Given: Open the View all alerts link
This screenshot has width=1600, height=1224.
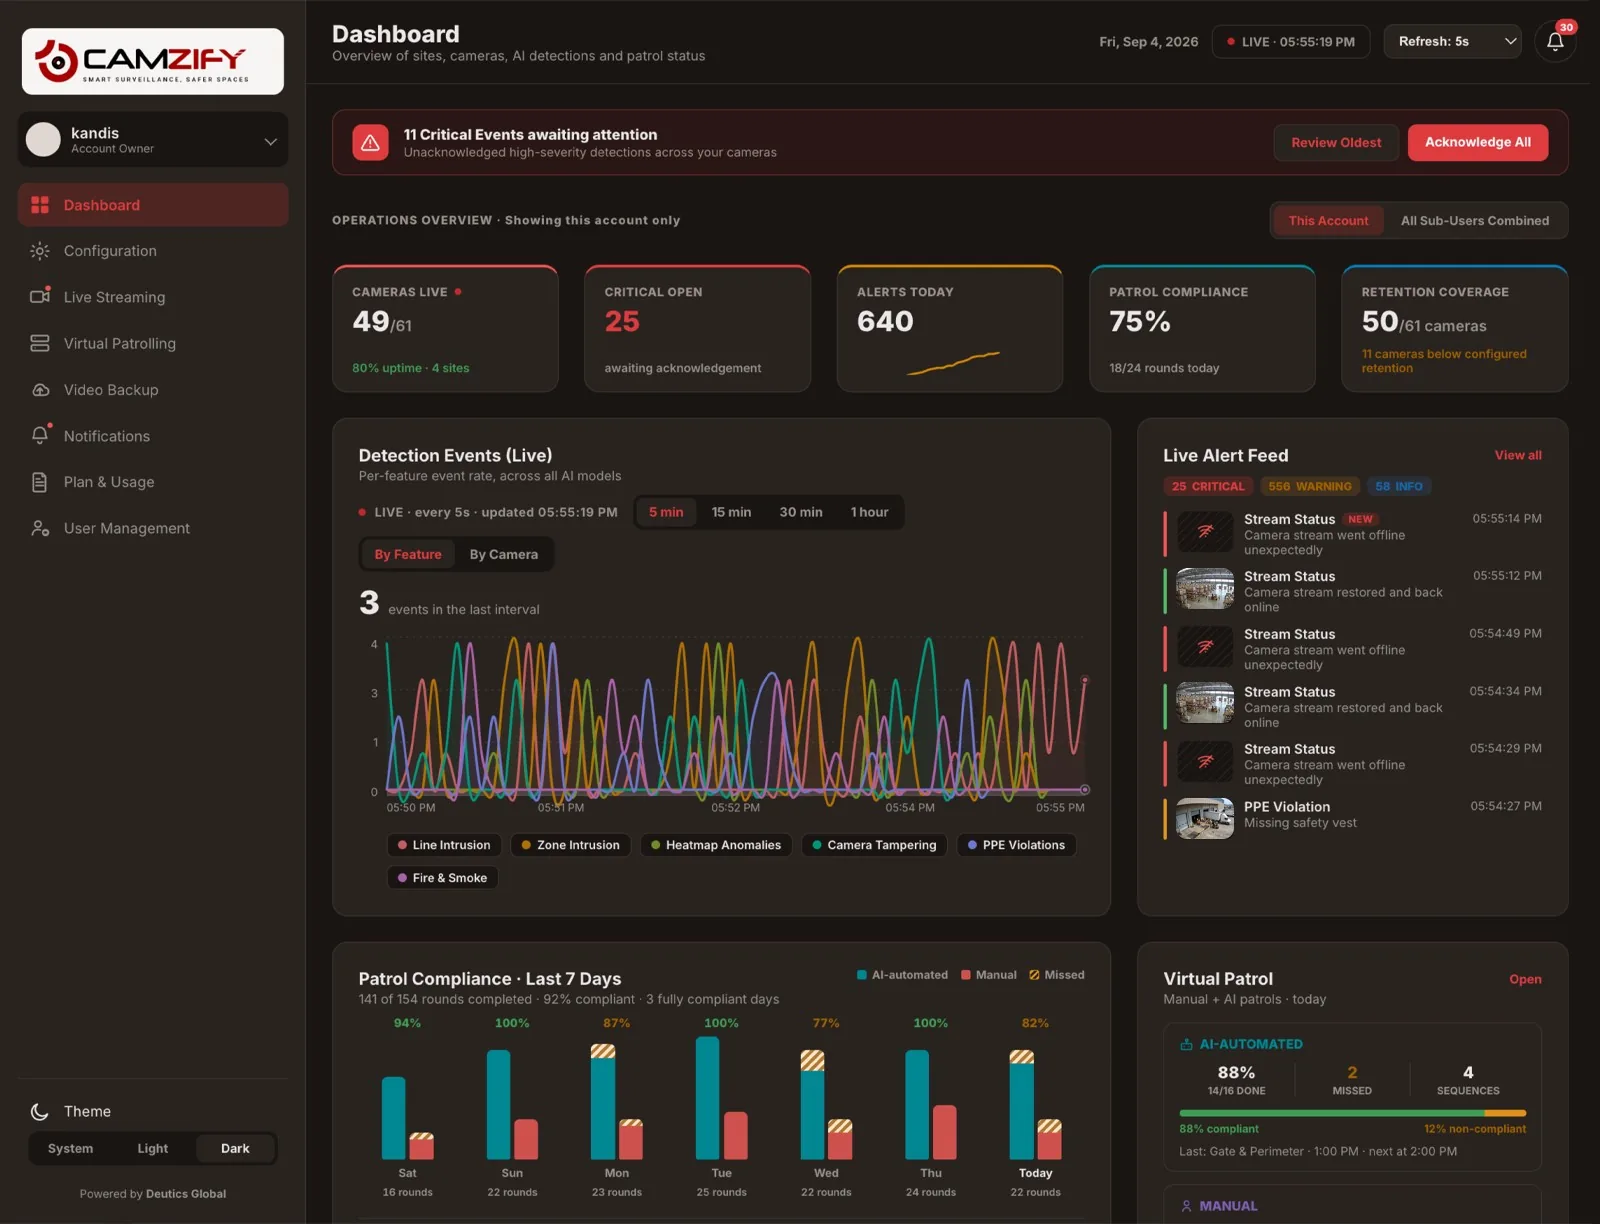Looking at the screenshot, I should point(1517,455).
